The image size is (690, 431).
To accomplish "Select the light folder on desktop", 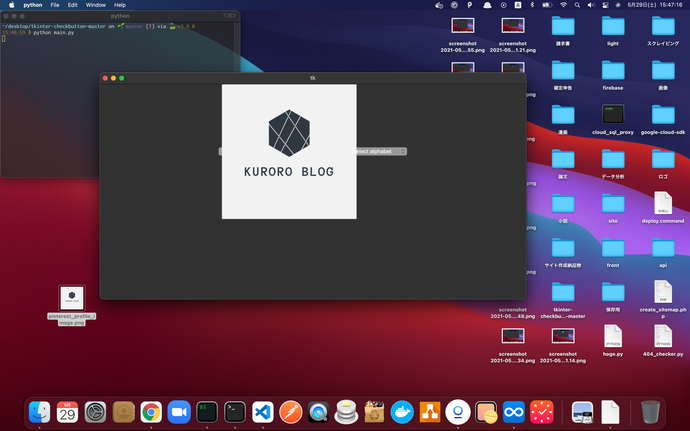I will coord(613,30).
